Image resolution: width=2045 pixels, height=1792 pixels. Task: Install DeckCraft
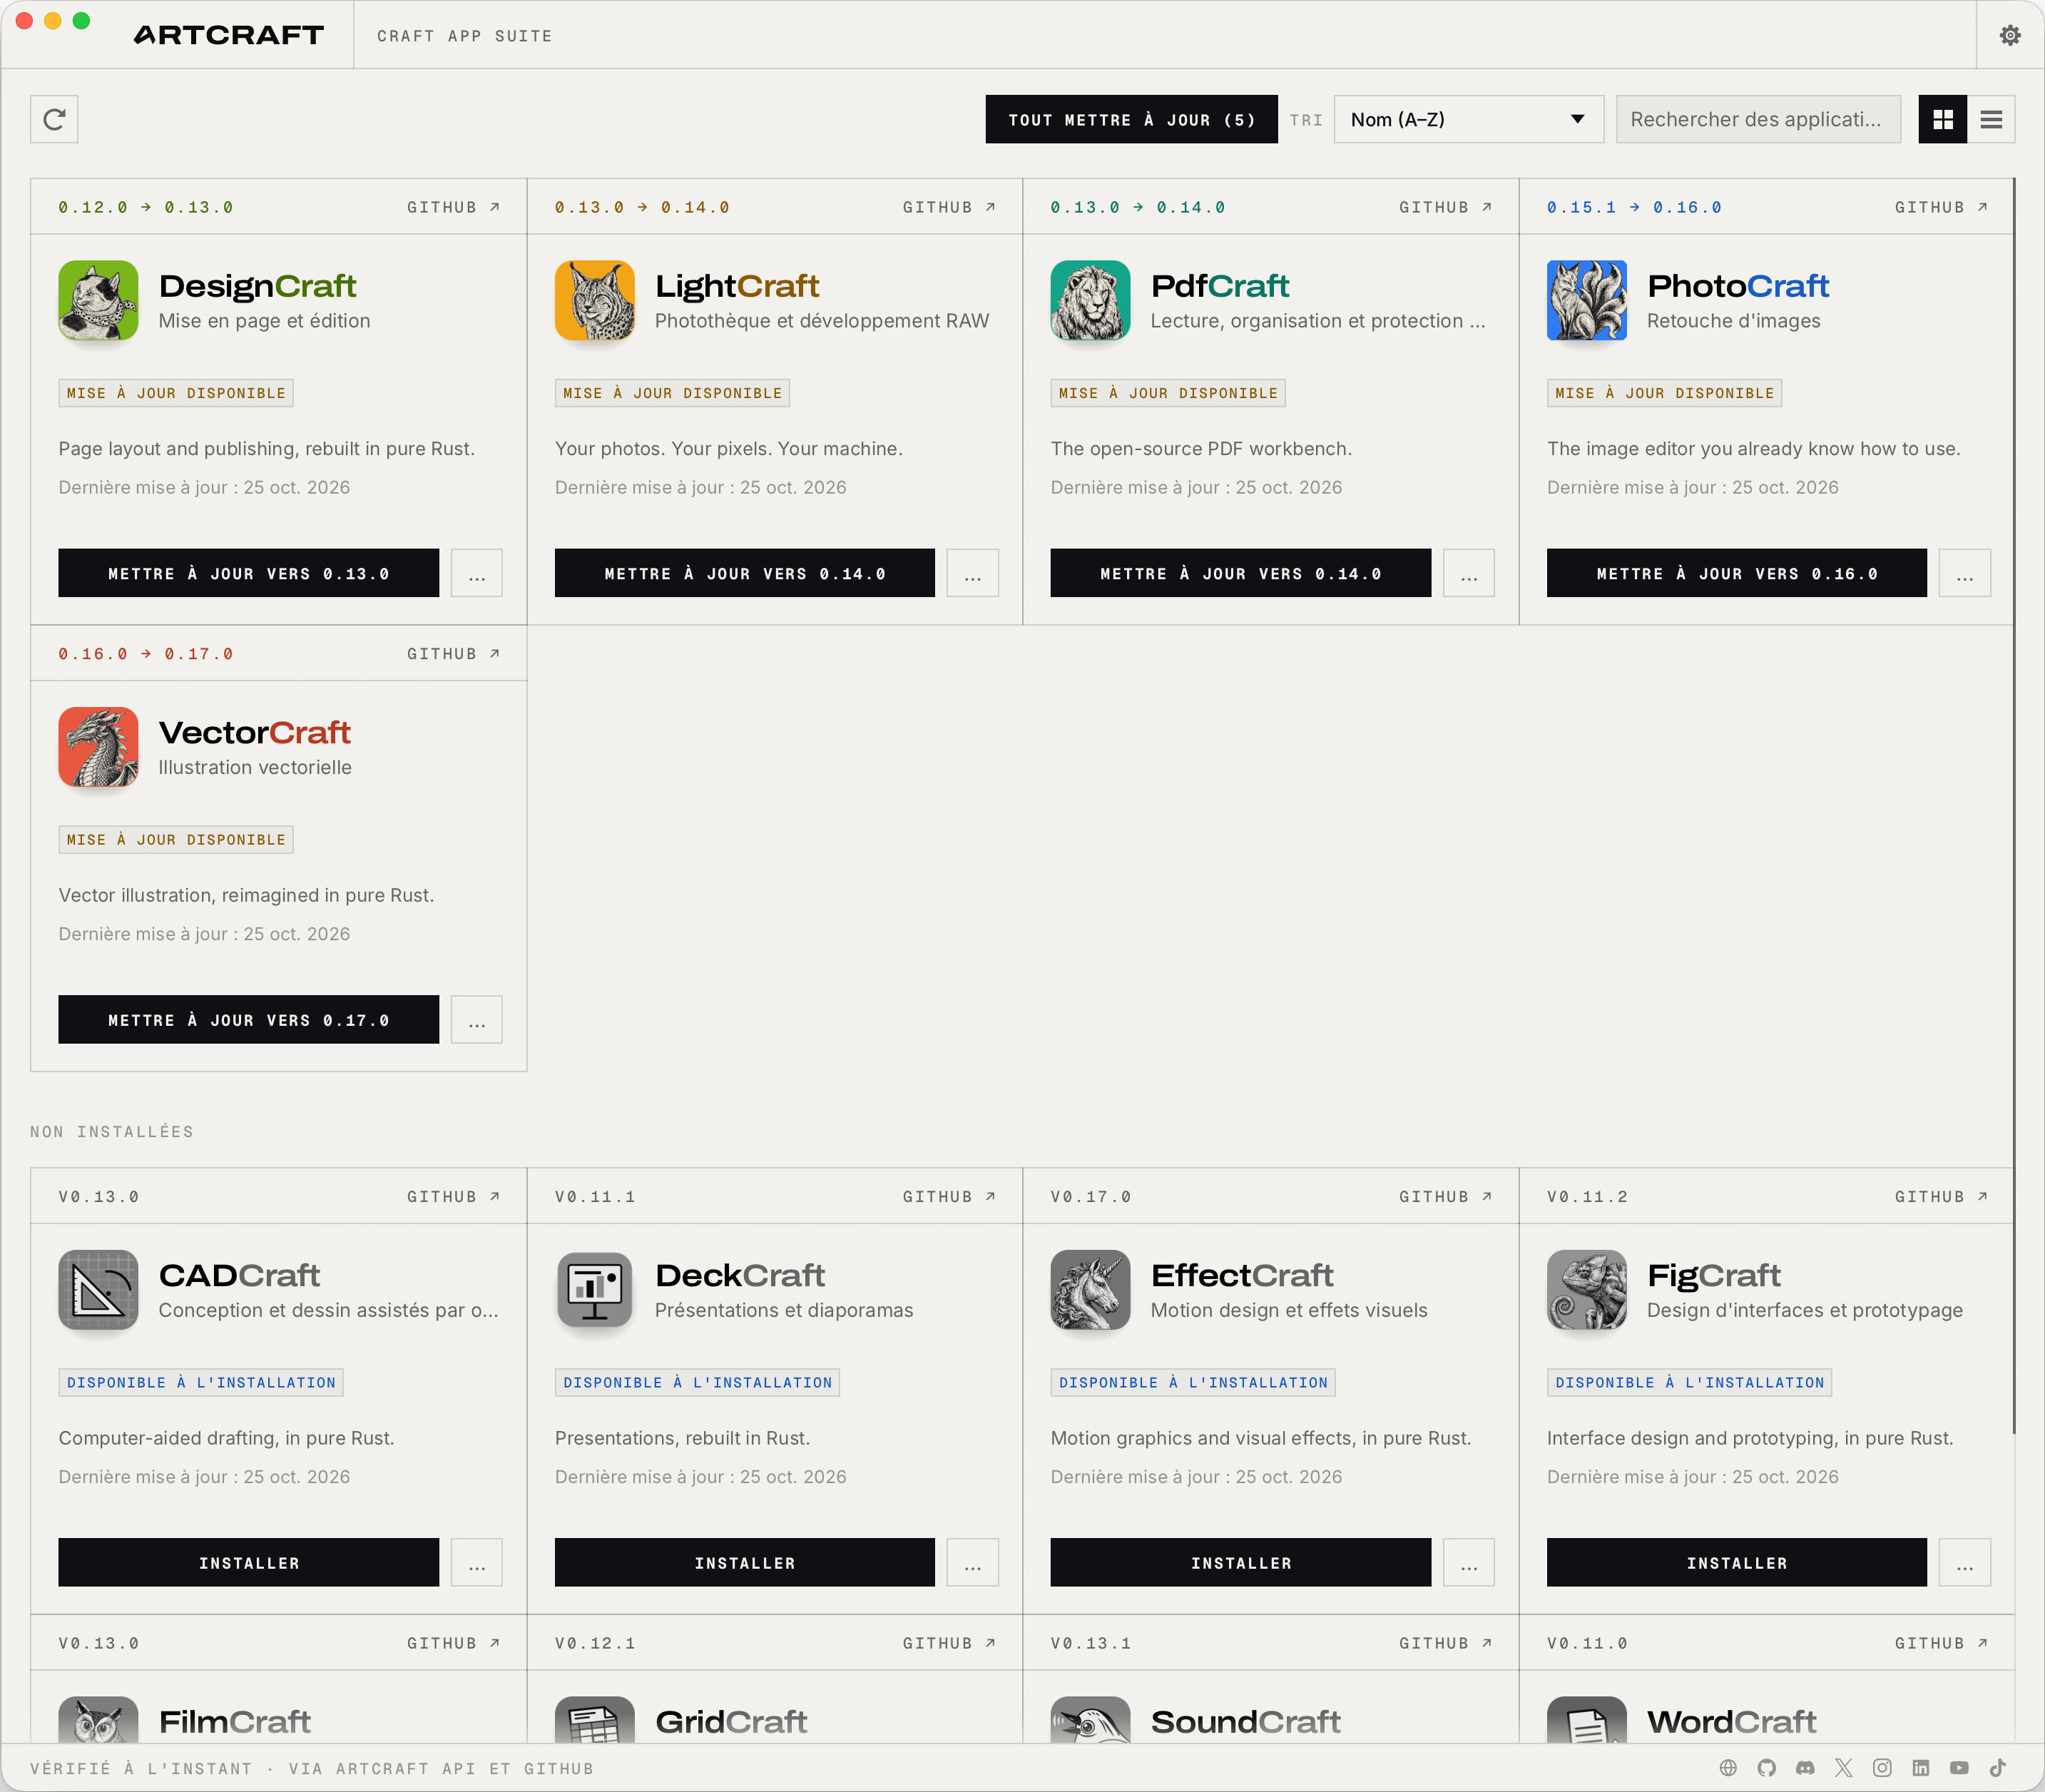pyautogui.click(x=745, y=1562)
